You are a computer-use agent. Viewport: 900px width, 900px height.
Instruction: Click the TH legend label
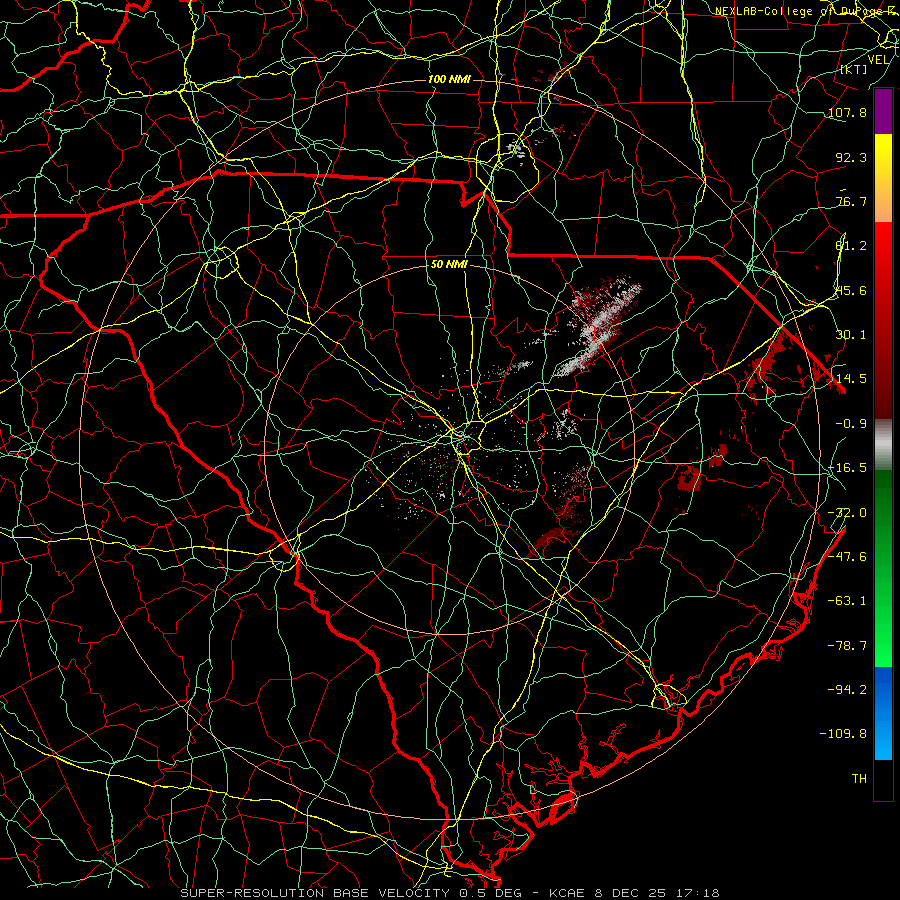pyautogui.click(x=859, y=779)
